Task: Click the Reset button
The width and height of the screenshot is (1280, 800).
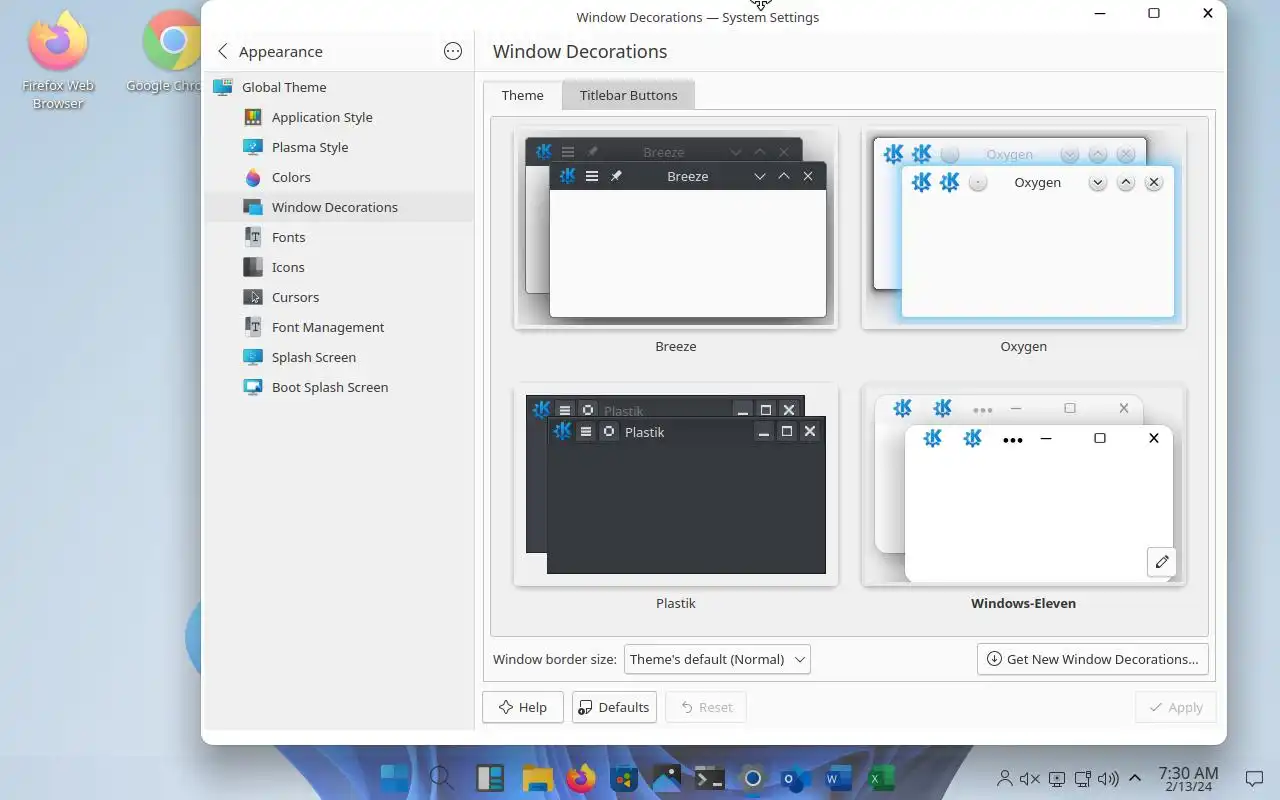Action: pos(706,707)
